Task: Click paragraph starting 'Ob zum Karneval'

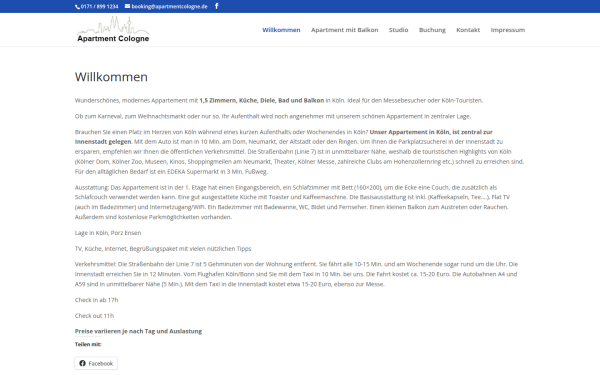Action: tap(273, 116)
